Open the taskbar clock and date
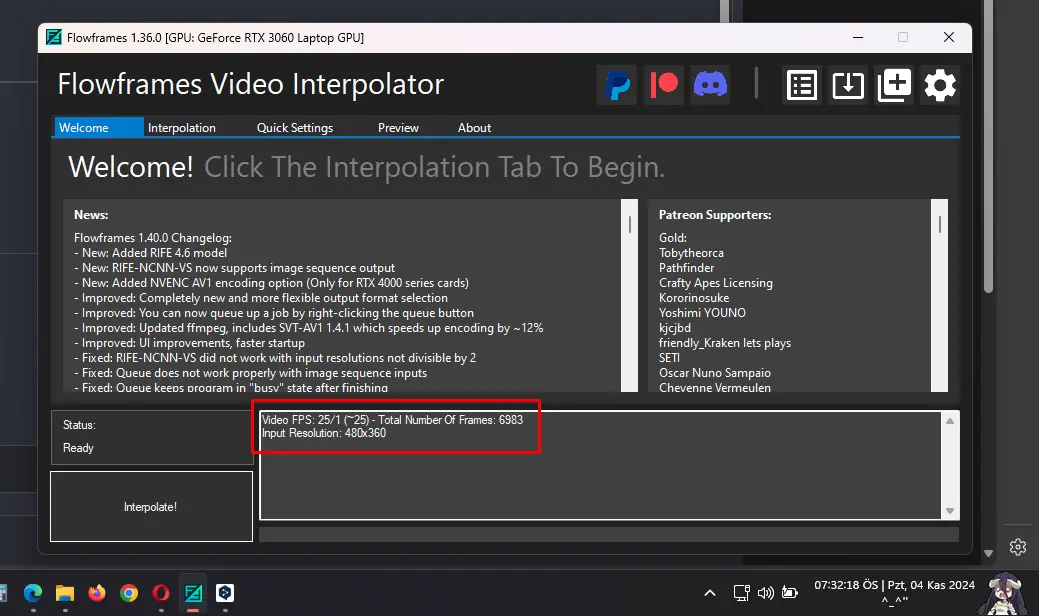 tap(894, 592)
